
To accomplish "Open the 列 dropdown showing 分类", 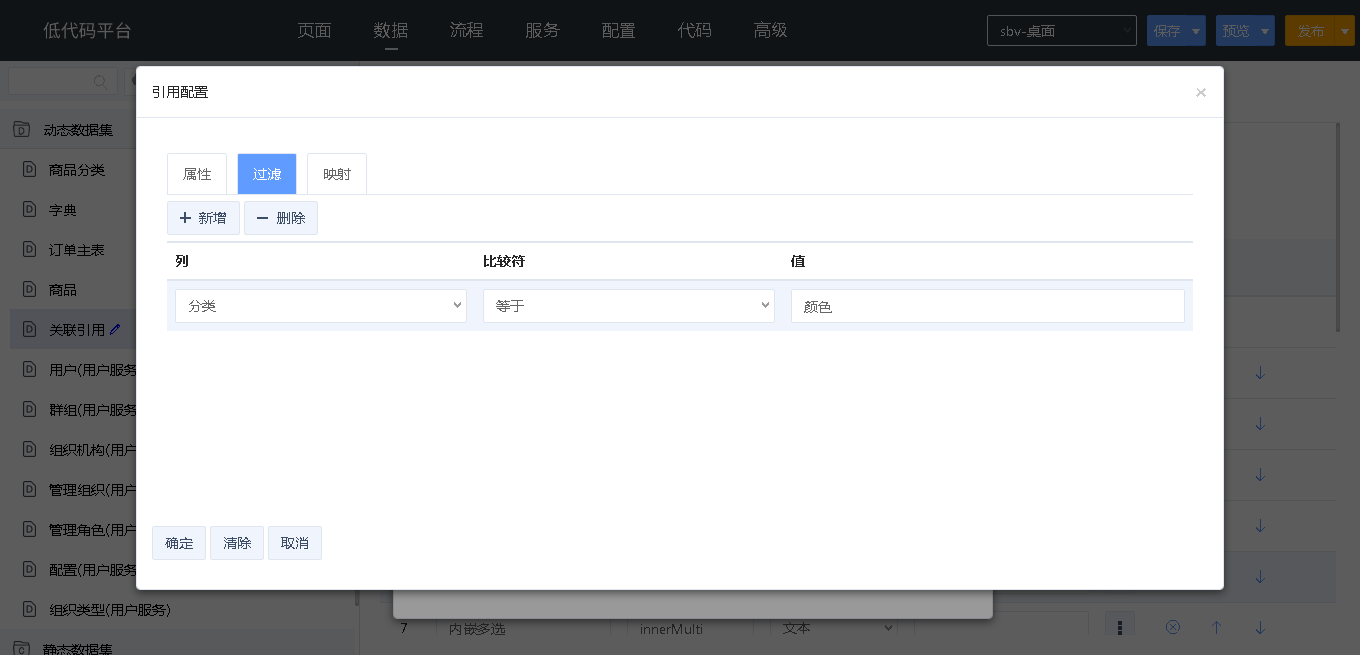I will 320,306.
